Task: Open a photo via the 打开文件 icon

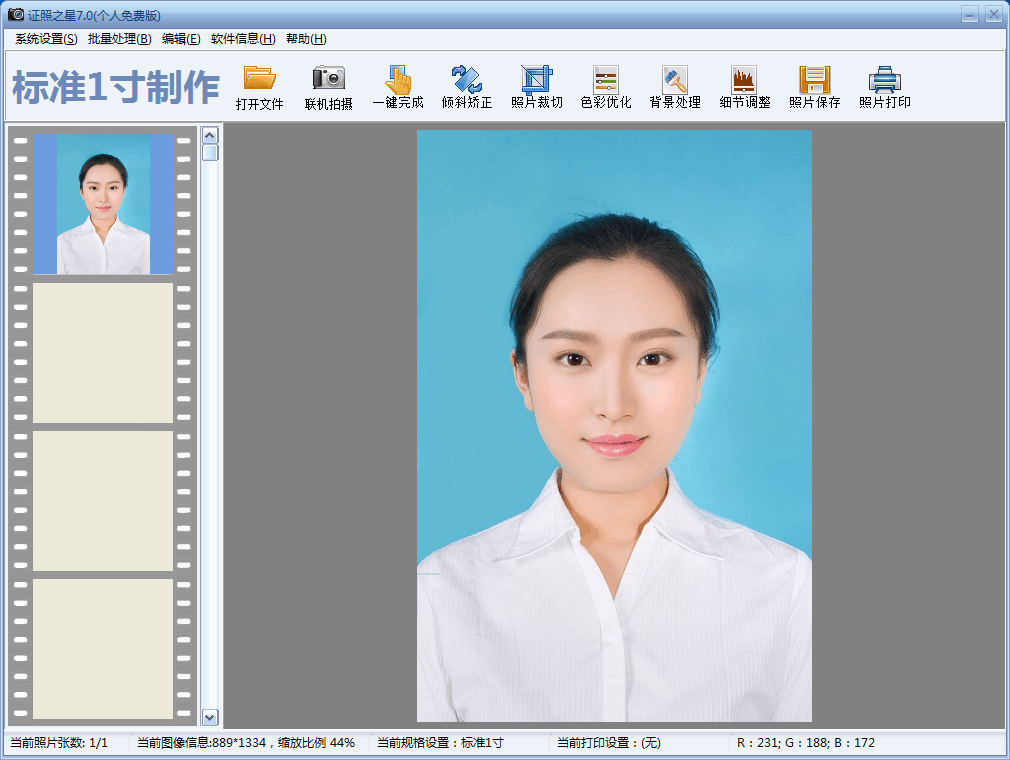Action: tap(260, 85)
